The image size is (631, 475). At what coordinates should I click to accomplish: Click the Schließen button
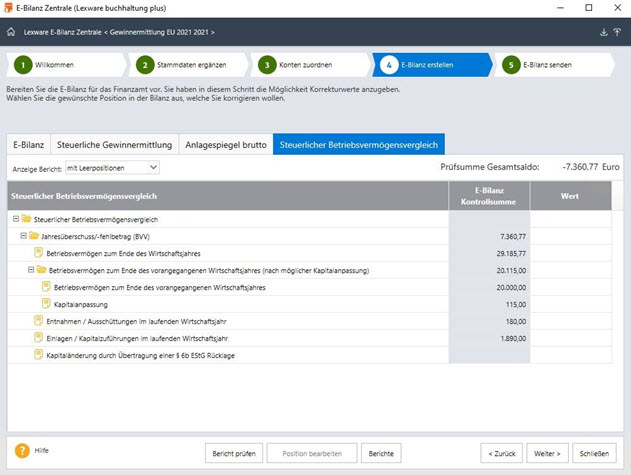[x=594, y=454]
